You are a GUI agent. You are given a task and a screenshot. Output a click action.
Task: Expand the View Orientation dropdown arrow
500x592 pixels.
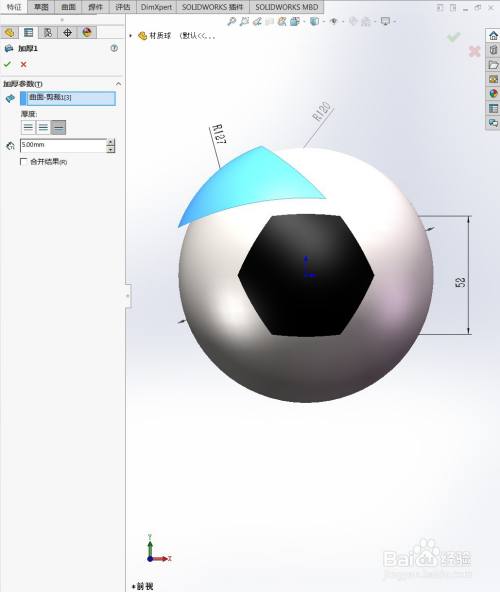click(x=304, y=22)
